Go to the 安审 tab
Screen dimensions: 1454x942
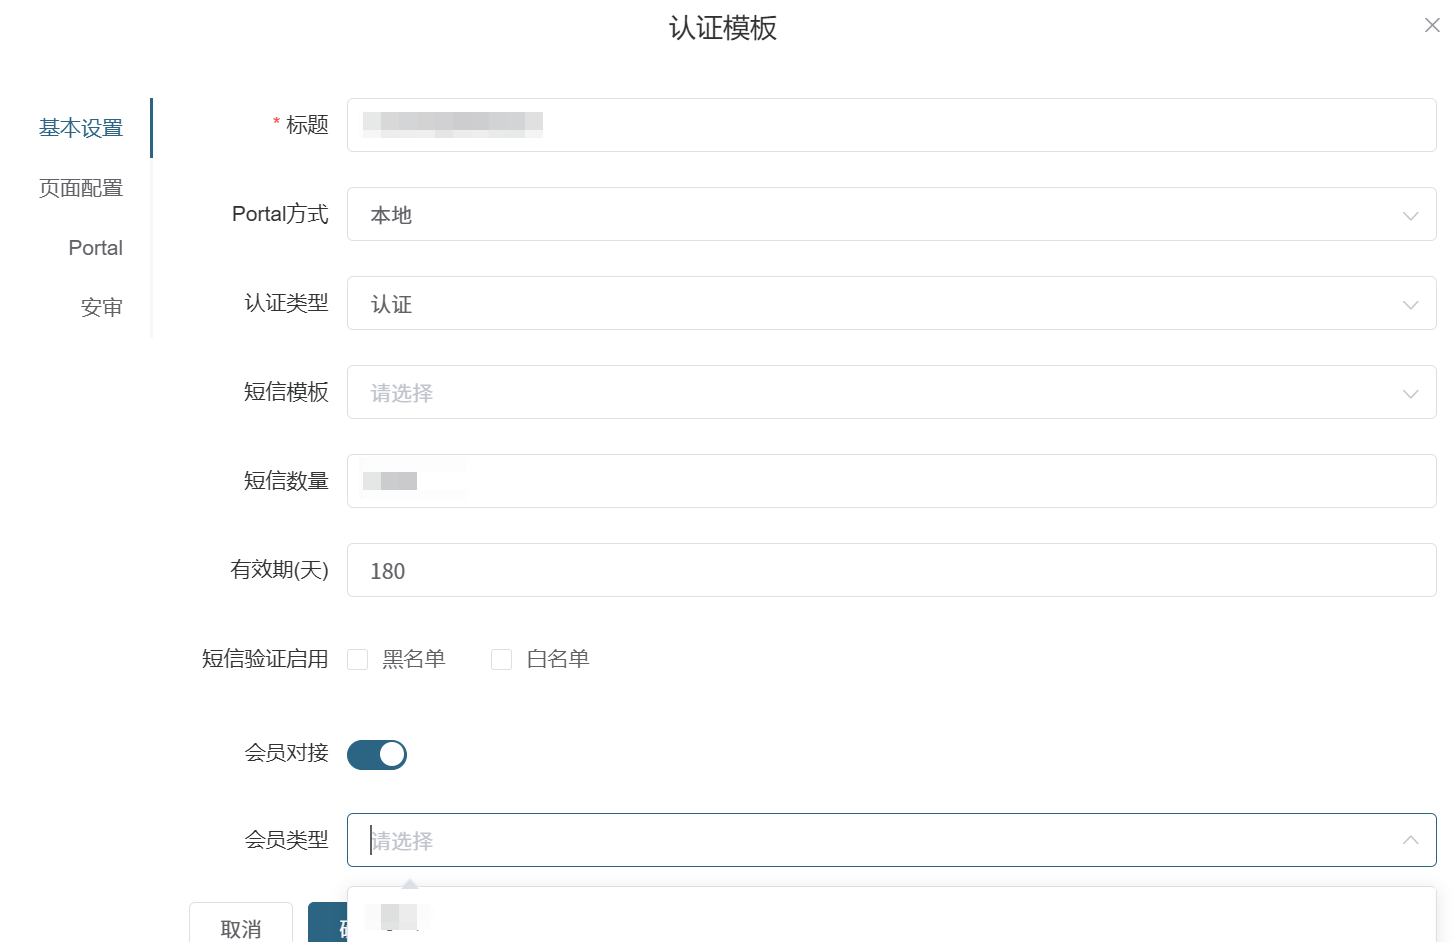(101, 308)
